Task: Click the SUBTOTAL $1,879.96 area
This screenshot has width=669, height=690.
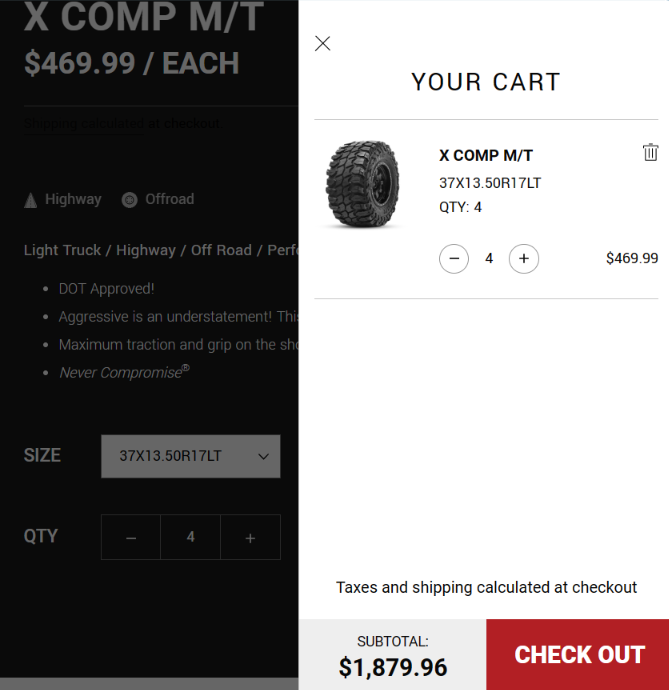Action: 392,656
